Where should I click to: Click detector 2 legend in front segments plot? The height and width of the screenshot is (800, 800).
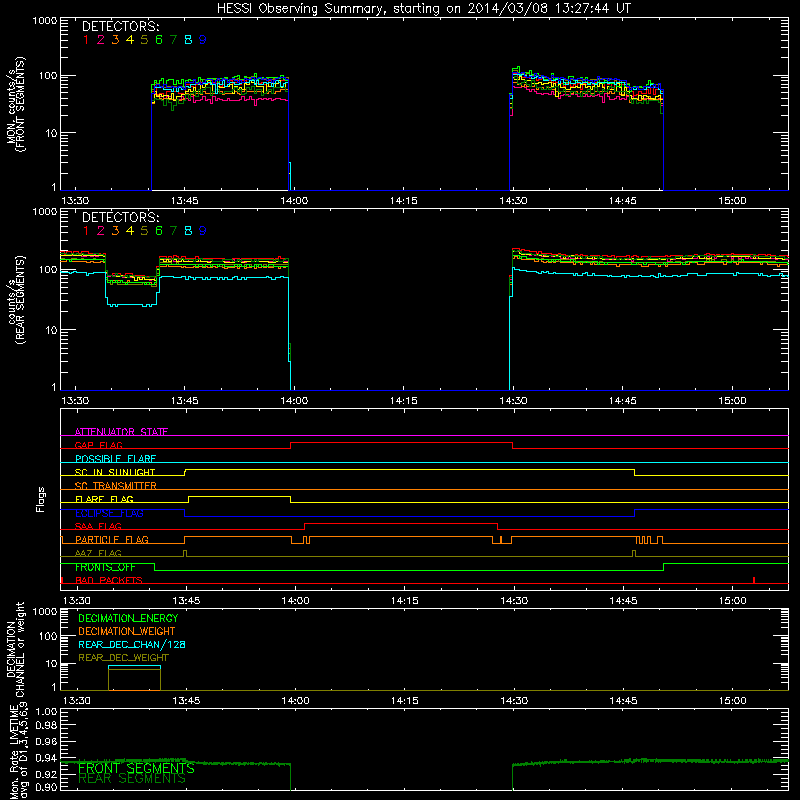tap(101, 40)
